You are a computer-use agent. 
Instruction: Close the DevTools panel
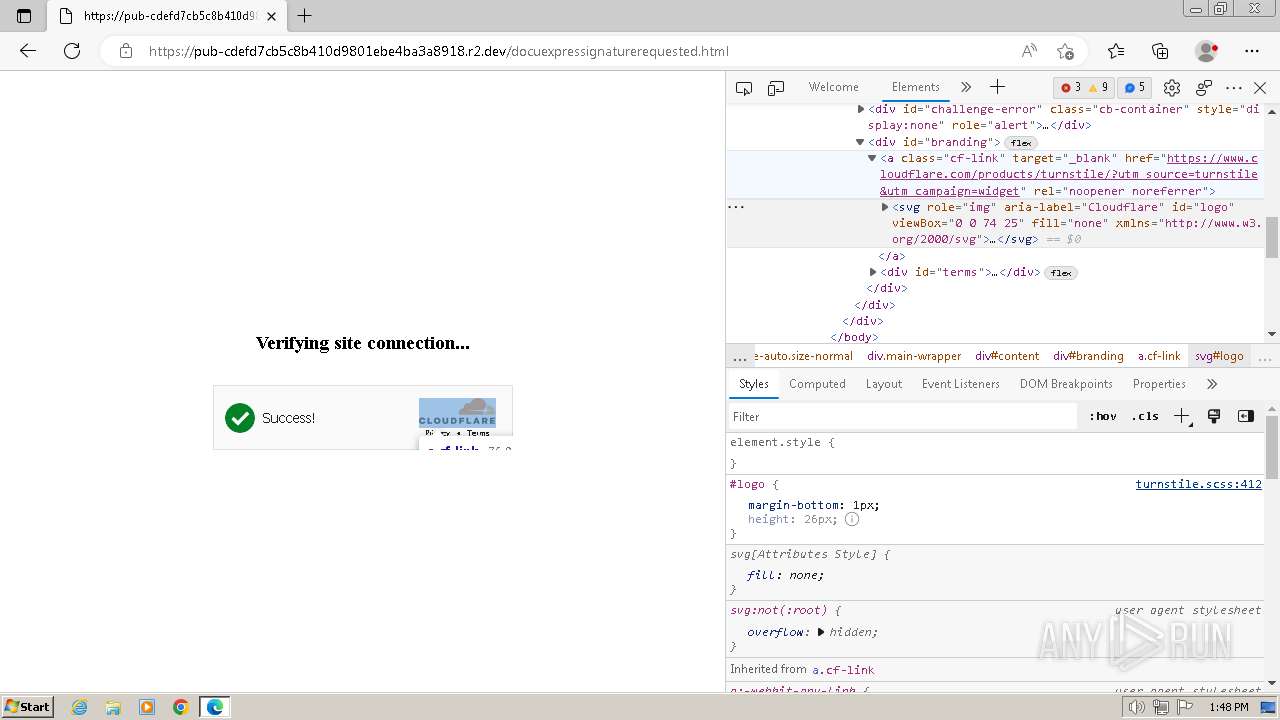coord(1260,88)
